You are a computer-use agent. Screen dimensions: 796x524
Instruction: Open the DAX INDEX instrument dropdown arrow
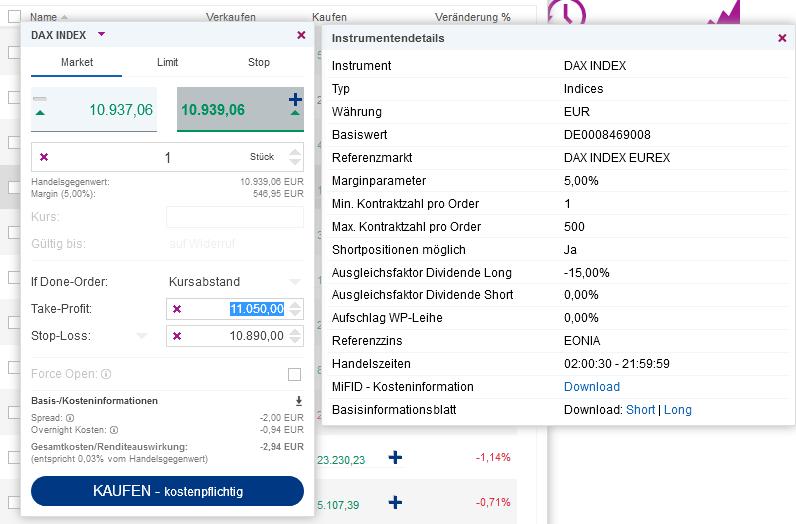point(101,35)
